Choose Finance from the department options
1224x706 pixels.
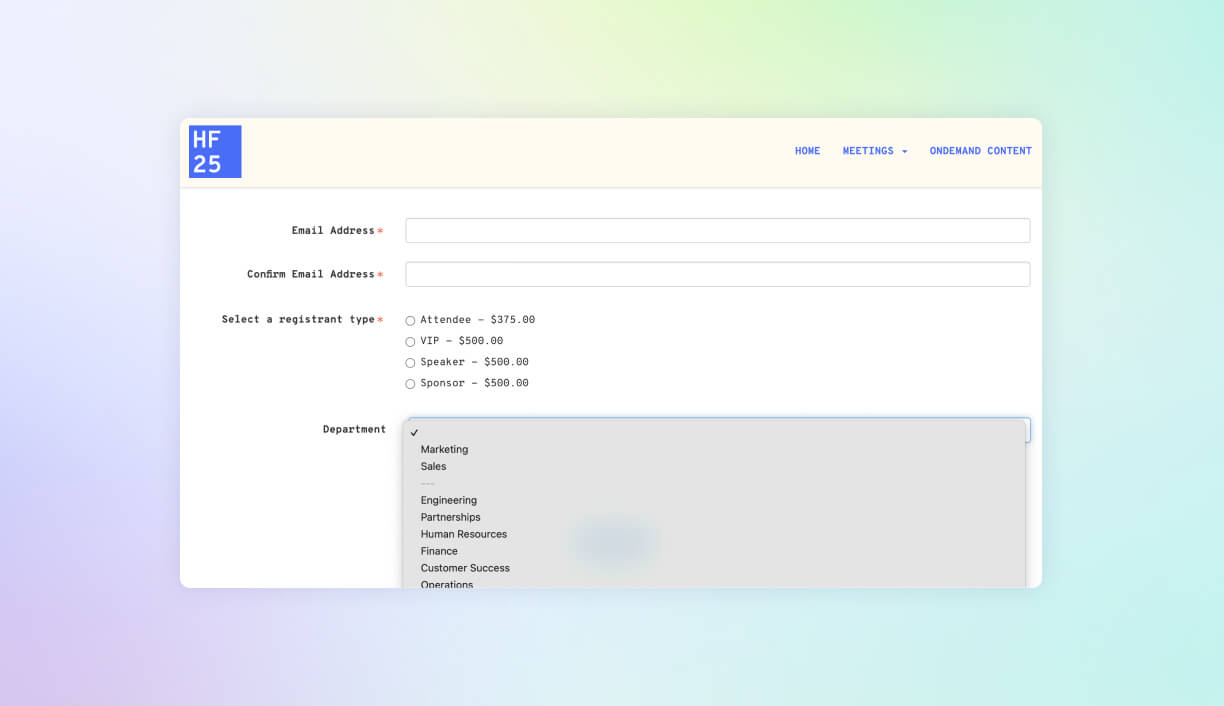[439, 551]
